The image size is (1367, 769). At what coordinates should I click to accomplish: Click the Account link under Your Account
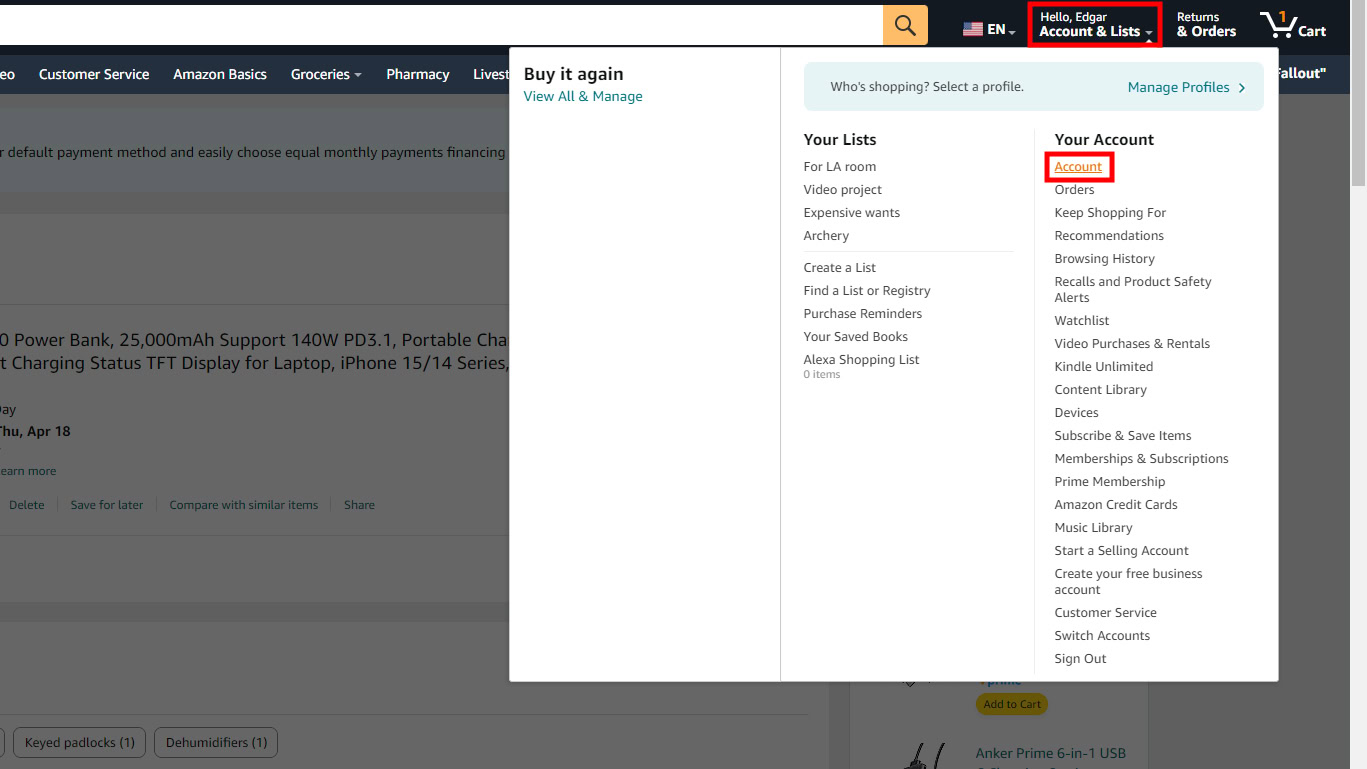[1078, 167]
